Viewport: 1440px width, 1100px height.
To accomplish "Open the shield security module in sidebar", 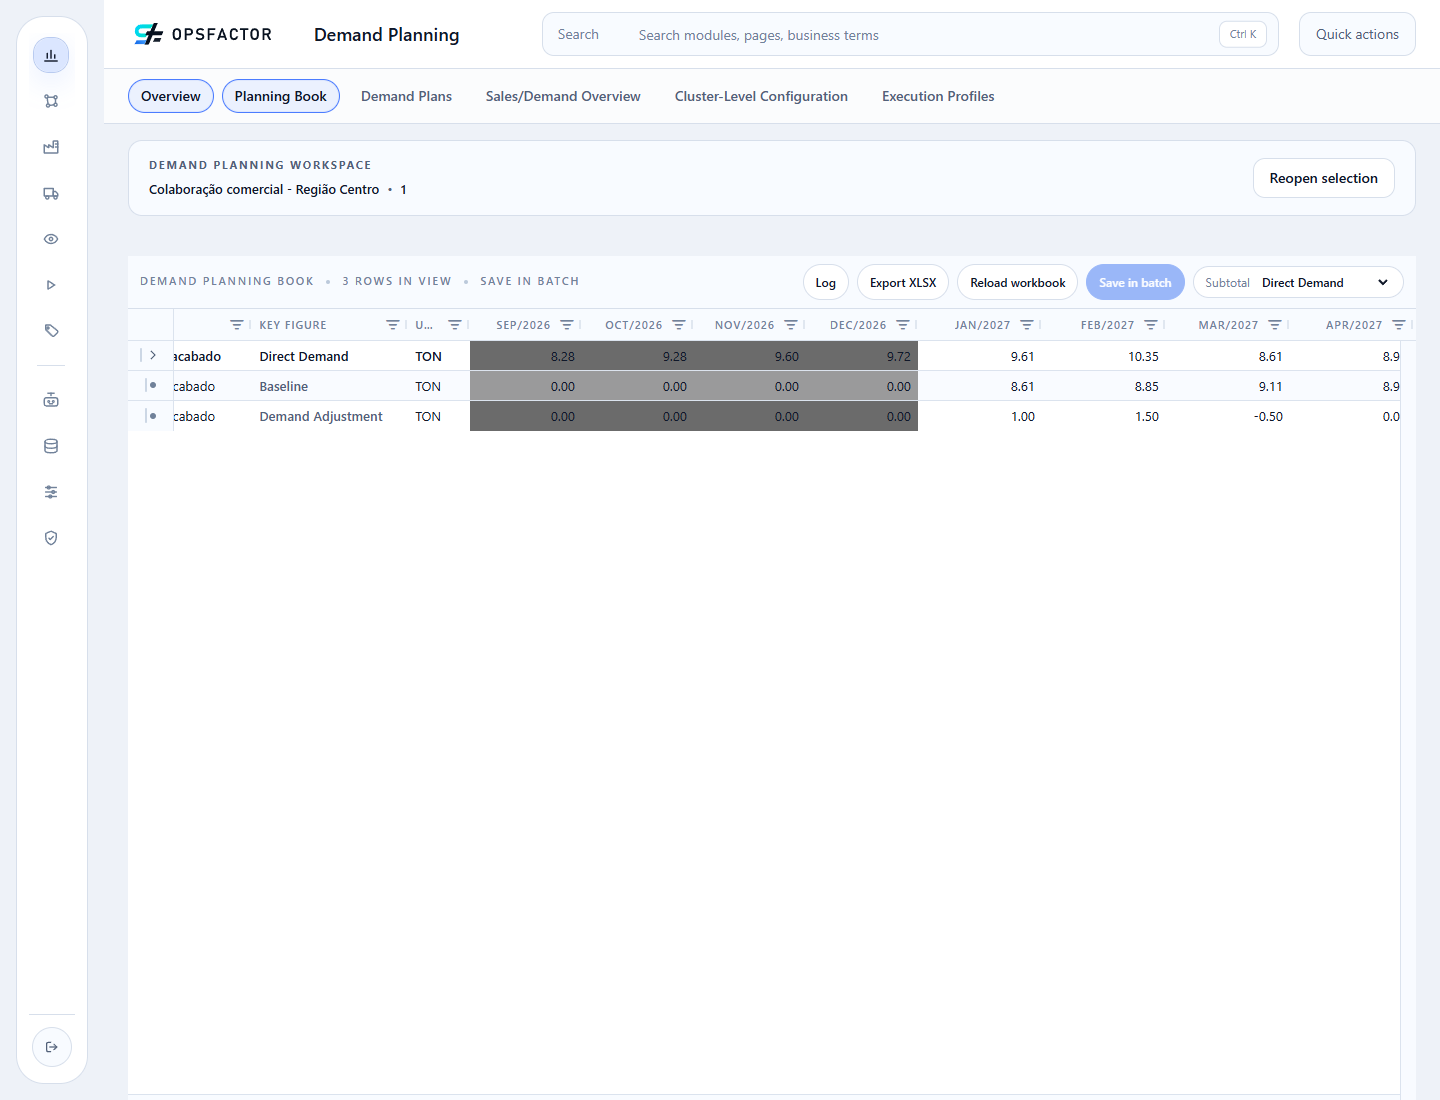I will point(51,538).
